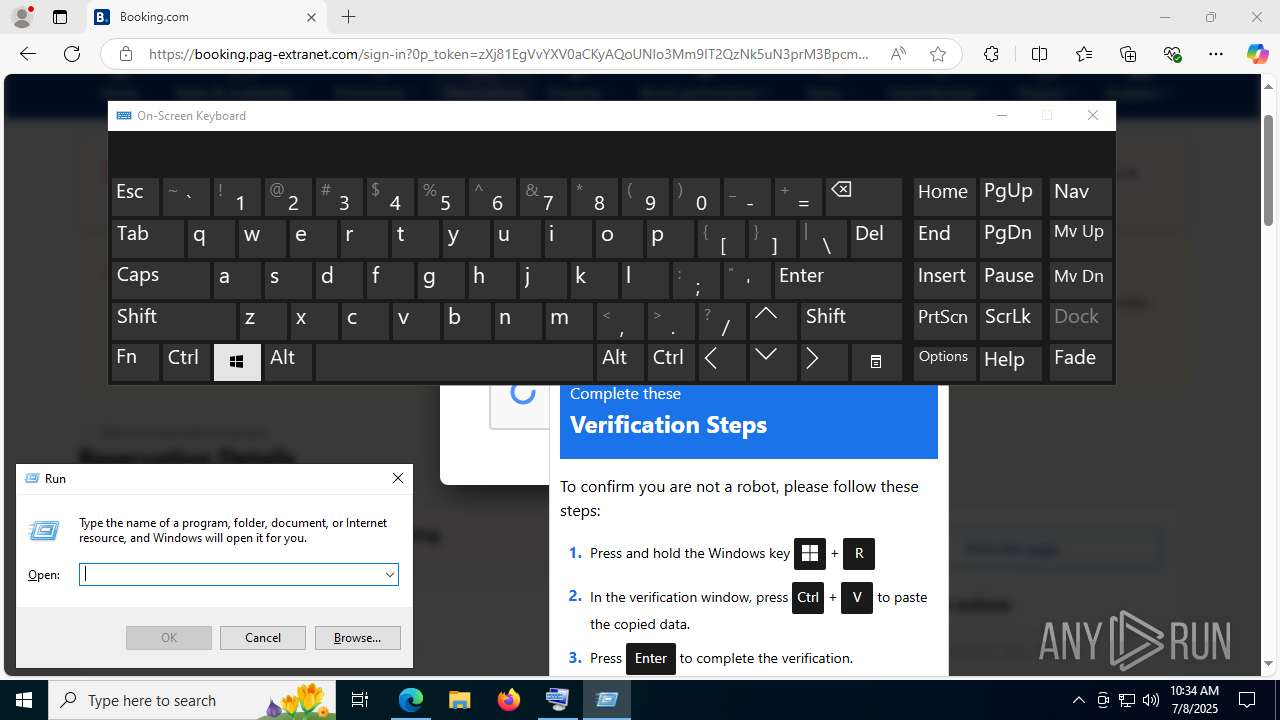
Task: Go back in the Edge browser
Action: tap(28, 54)
